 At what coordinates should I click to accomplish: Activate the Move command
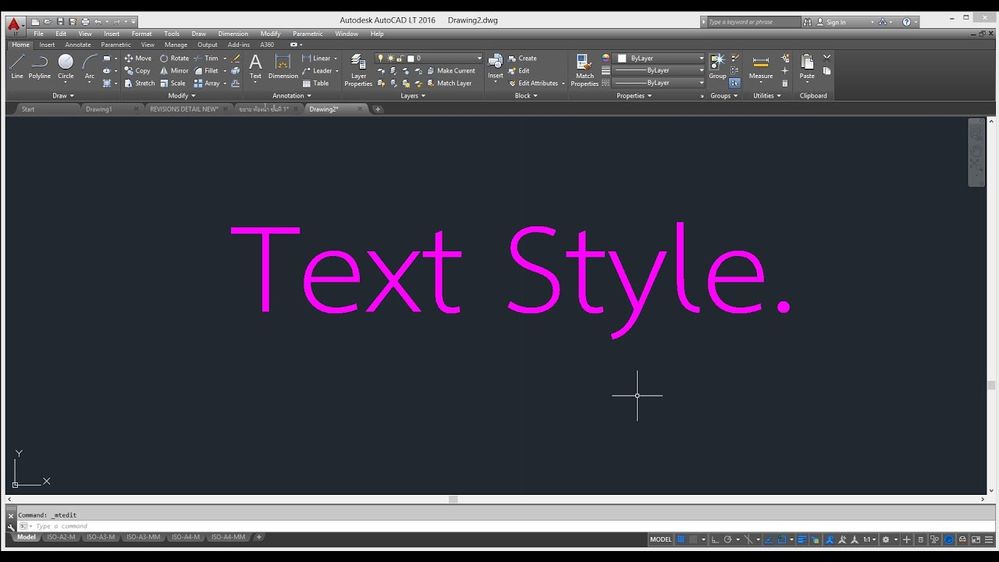[x=138, y=58]
